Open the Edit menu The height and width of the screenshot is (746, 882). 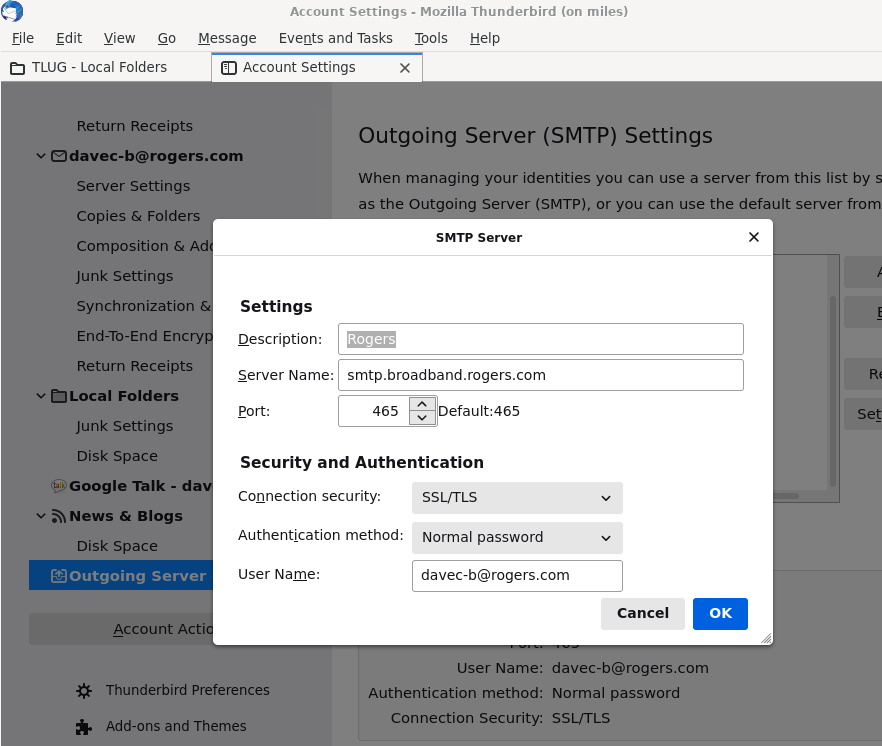click(x=69, y=38)
